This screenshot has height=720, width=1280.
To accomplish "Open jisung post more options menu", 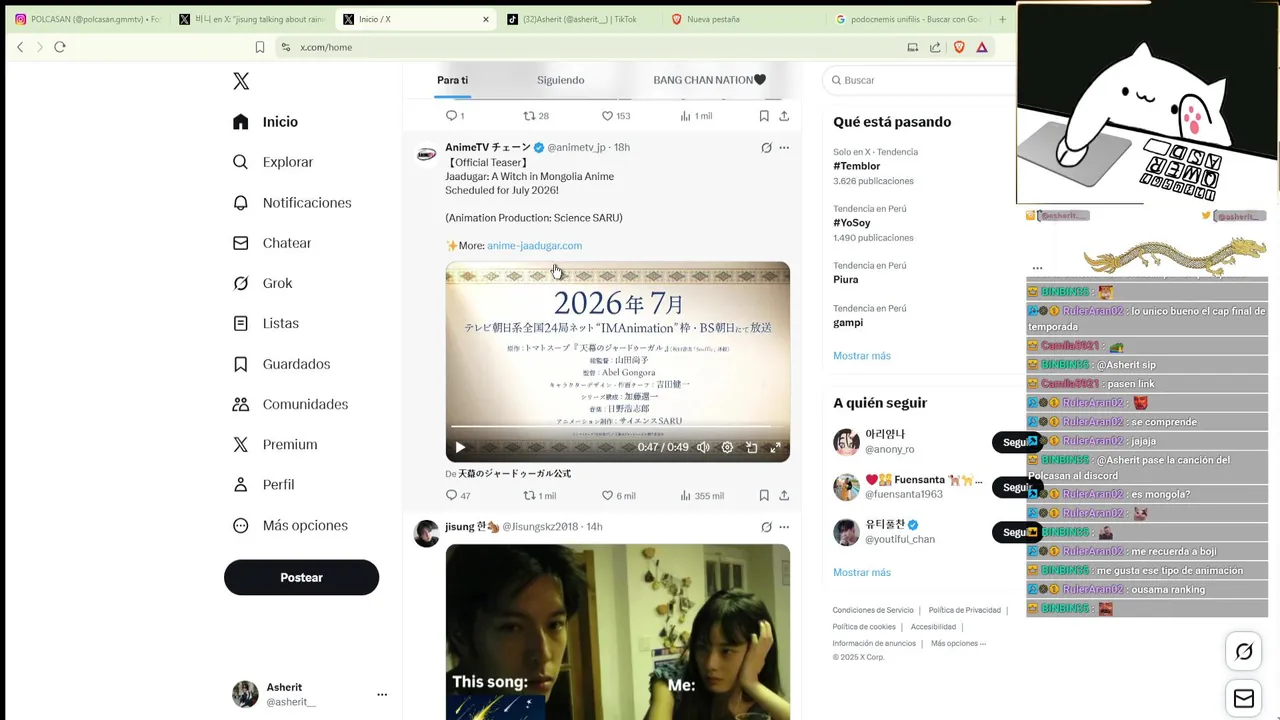I will [x=784, y=527].
